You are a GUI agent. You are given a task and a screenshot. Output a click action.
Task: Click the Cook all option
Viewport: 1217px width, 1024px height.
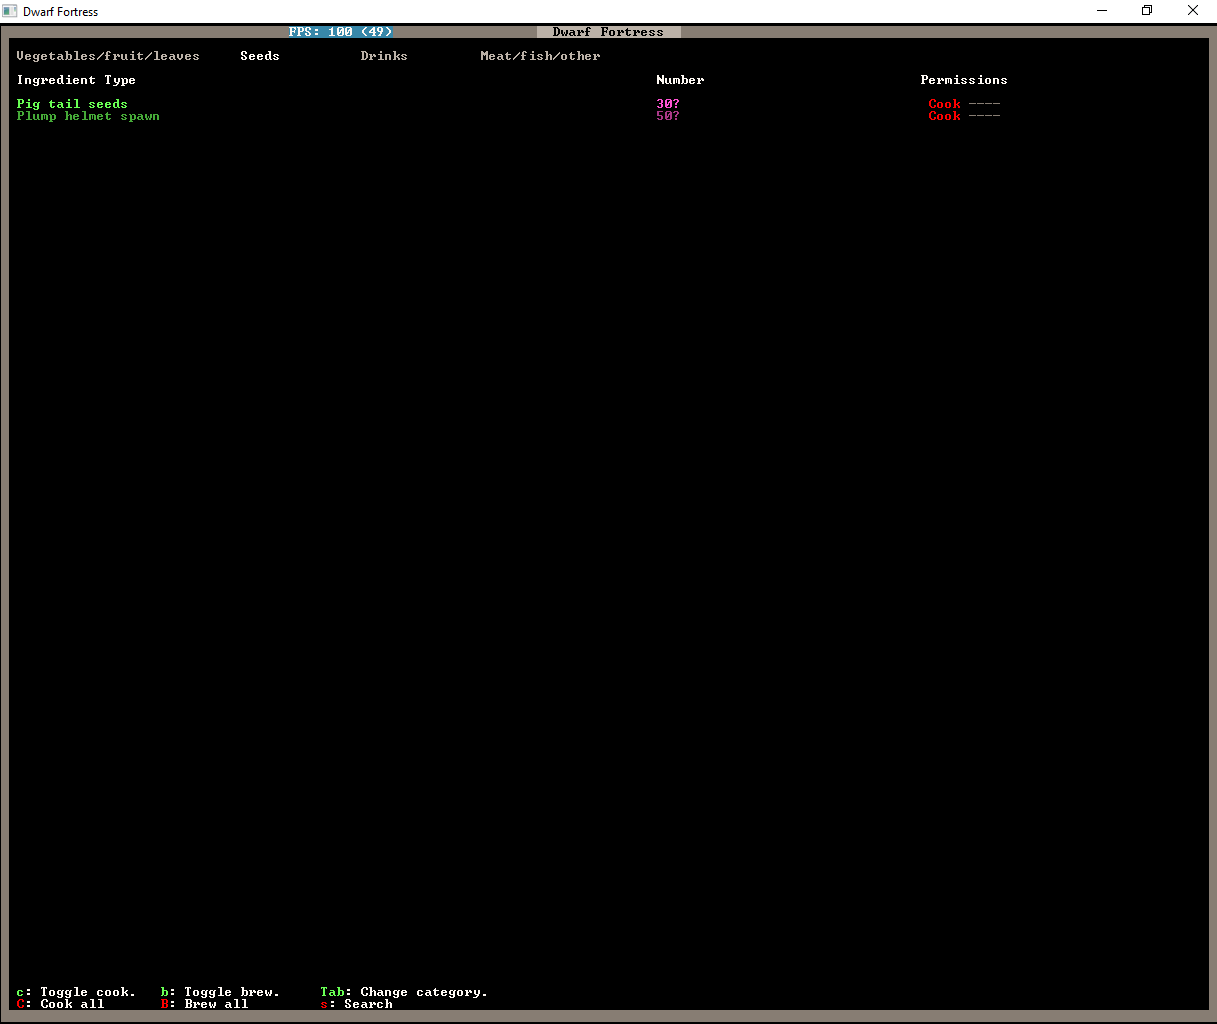60,1004
